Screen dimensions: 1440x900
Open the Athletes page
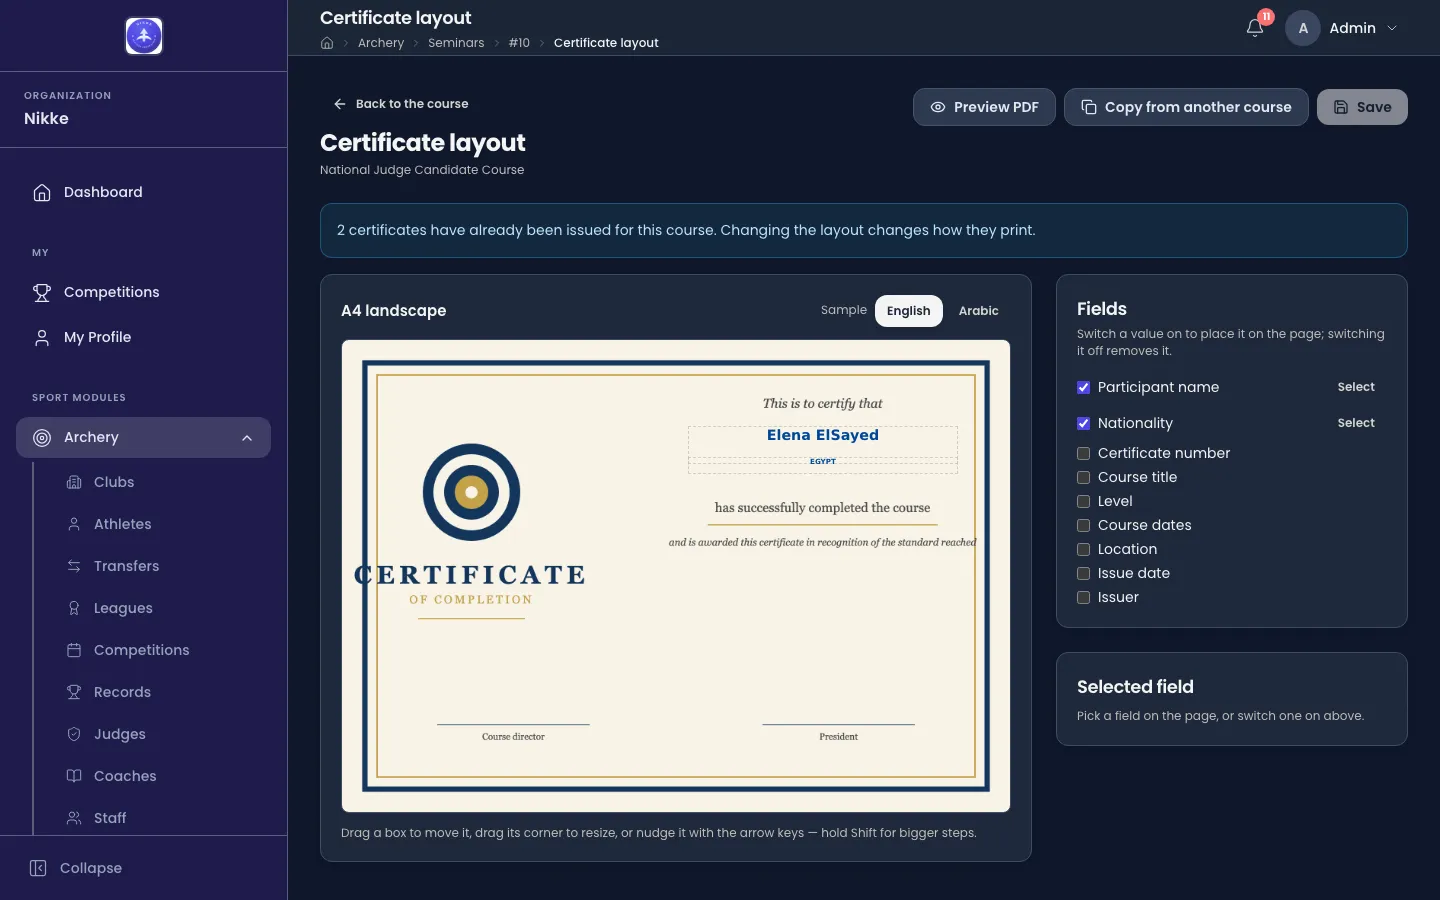(160, 524)
